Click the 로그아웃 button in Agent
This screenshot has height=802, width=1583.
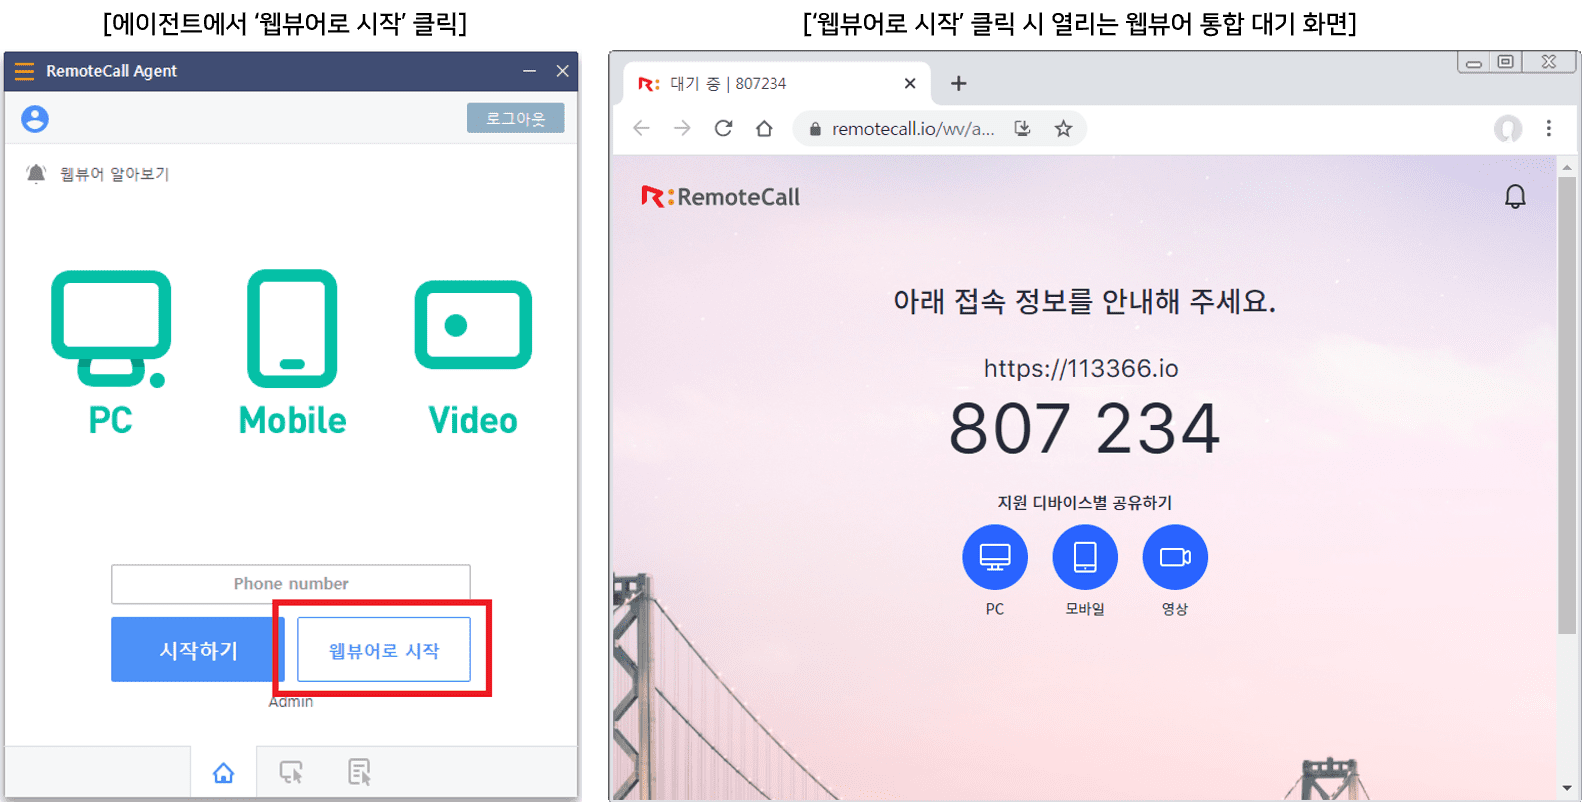coord(515,118)
